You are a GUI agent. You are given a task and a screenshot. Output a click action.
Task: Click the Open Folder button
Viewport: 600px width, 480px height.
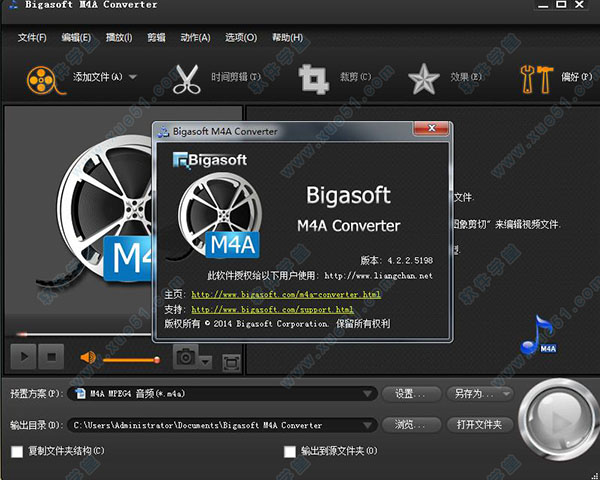[480, 424]
